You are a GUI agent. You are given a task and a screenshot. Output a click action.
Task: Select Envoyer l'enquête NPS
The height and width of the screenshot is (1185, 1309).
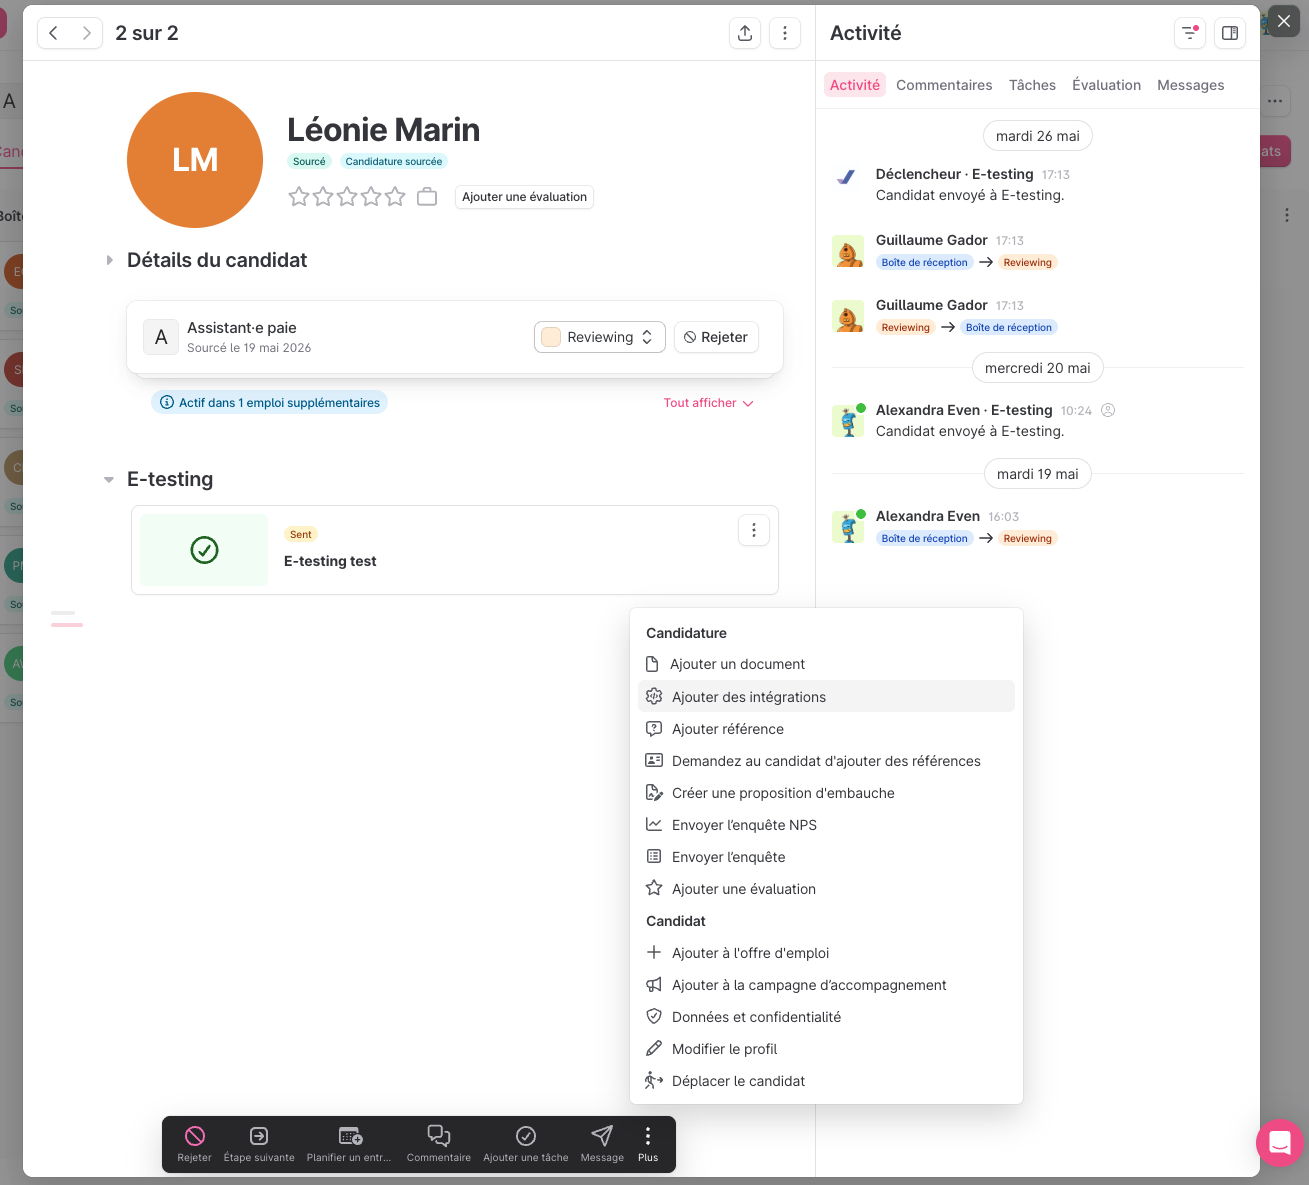pyautogui.click(x=826, y=825)
